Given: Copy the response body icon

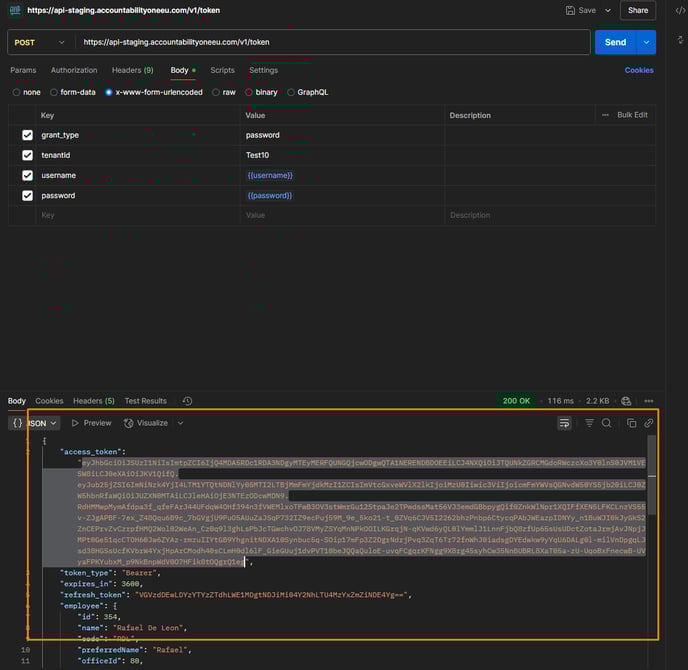Looking at the screenshot, I should coord(631,423).
